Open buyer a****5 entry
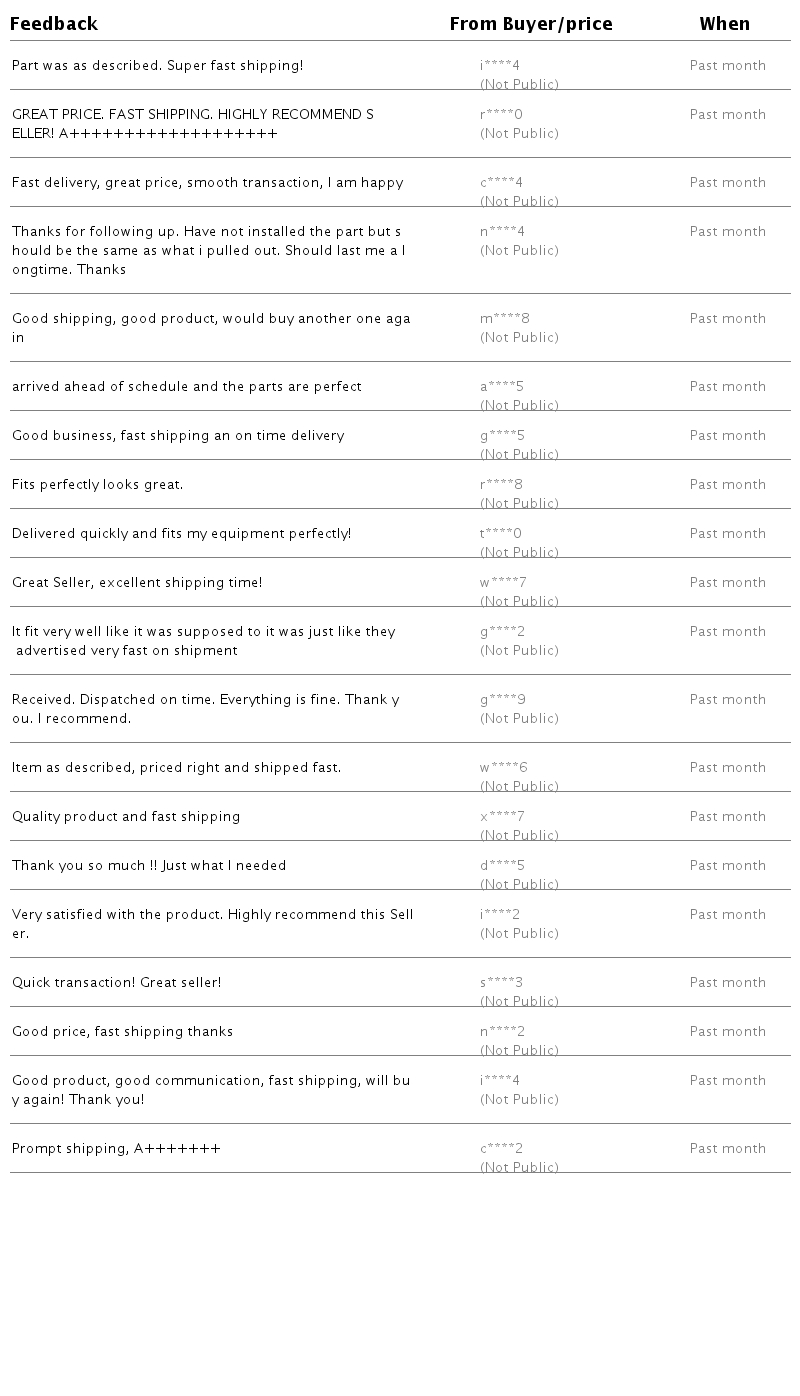 click(501, 387)
